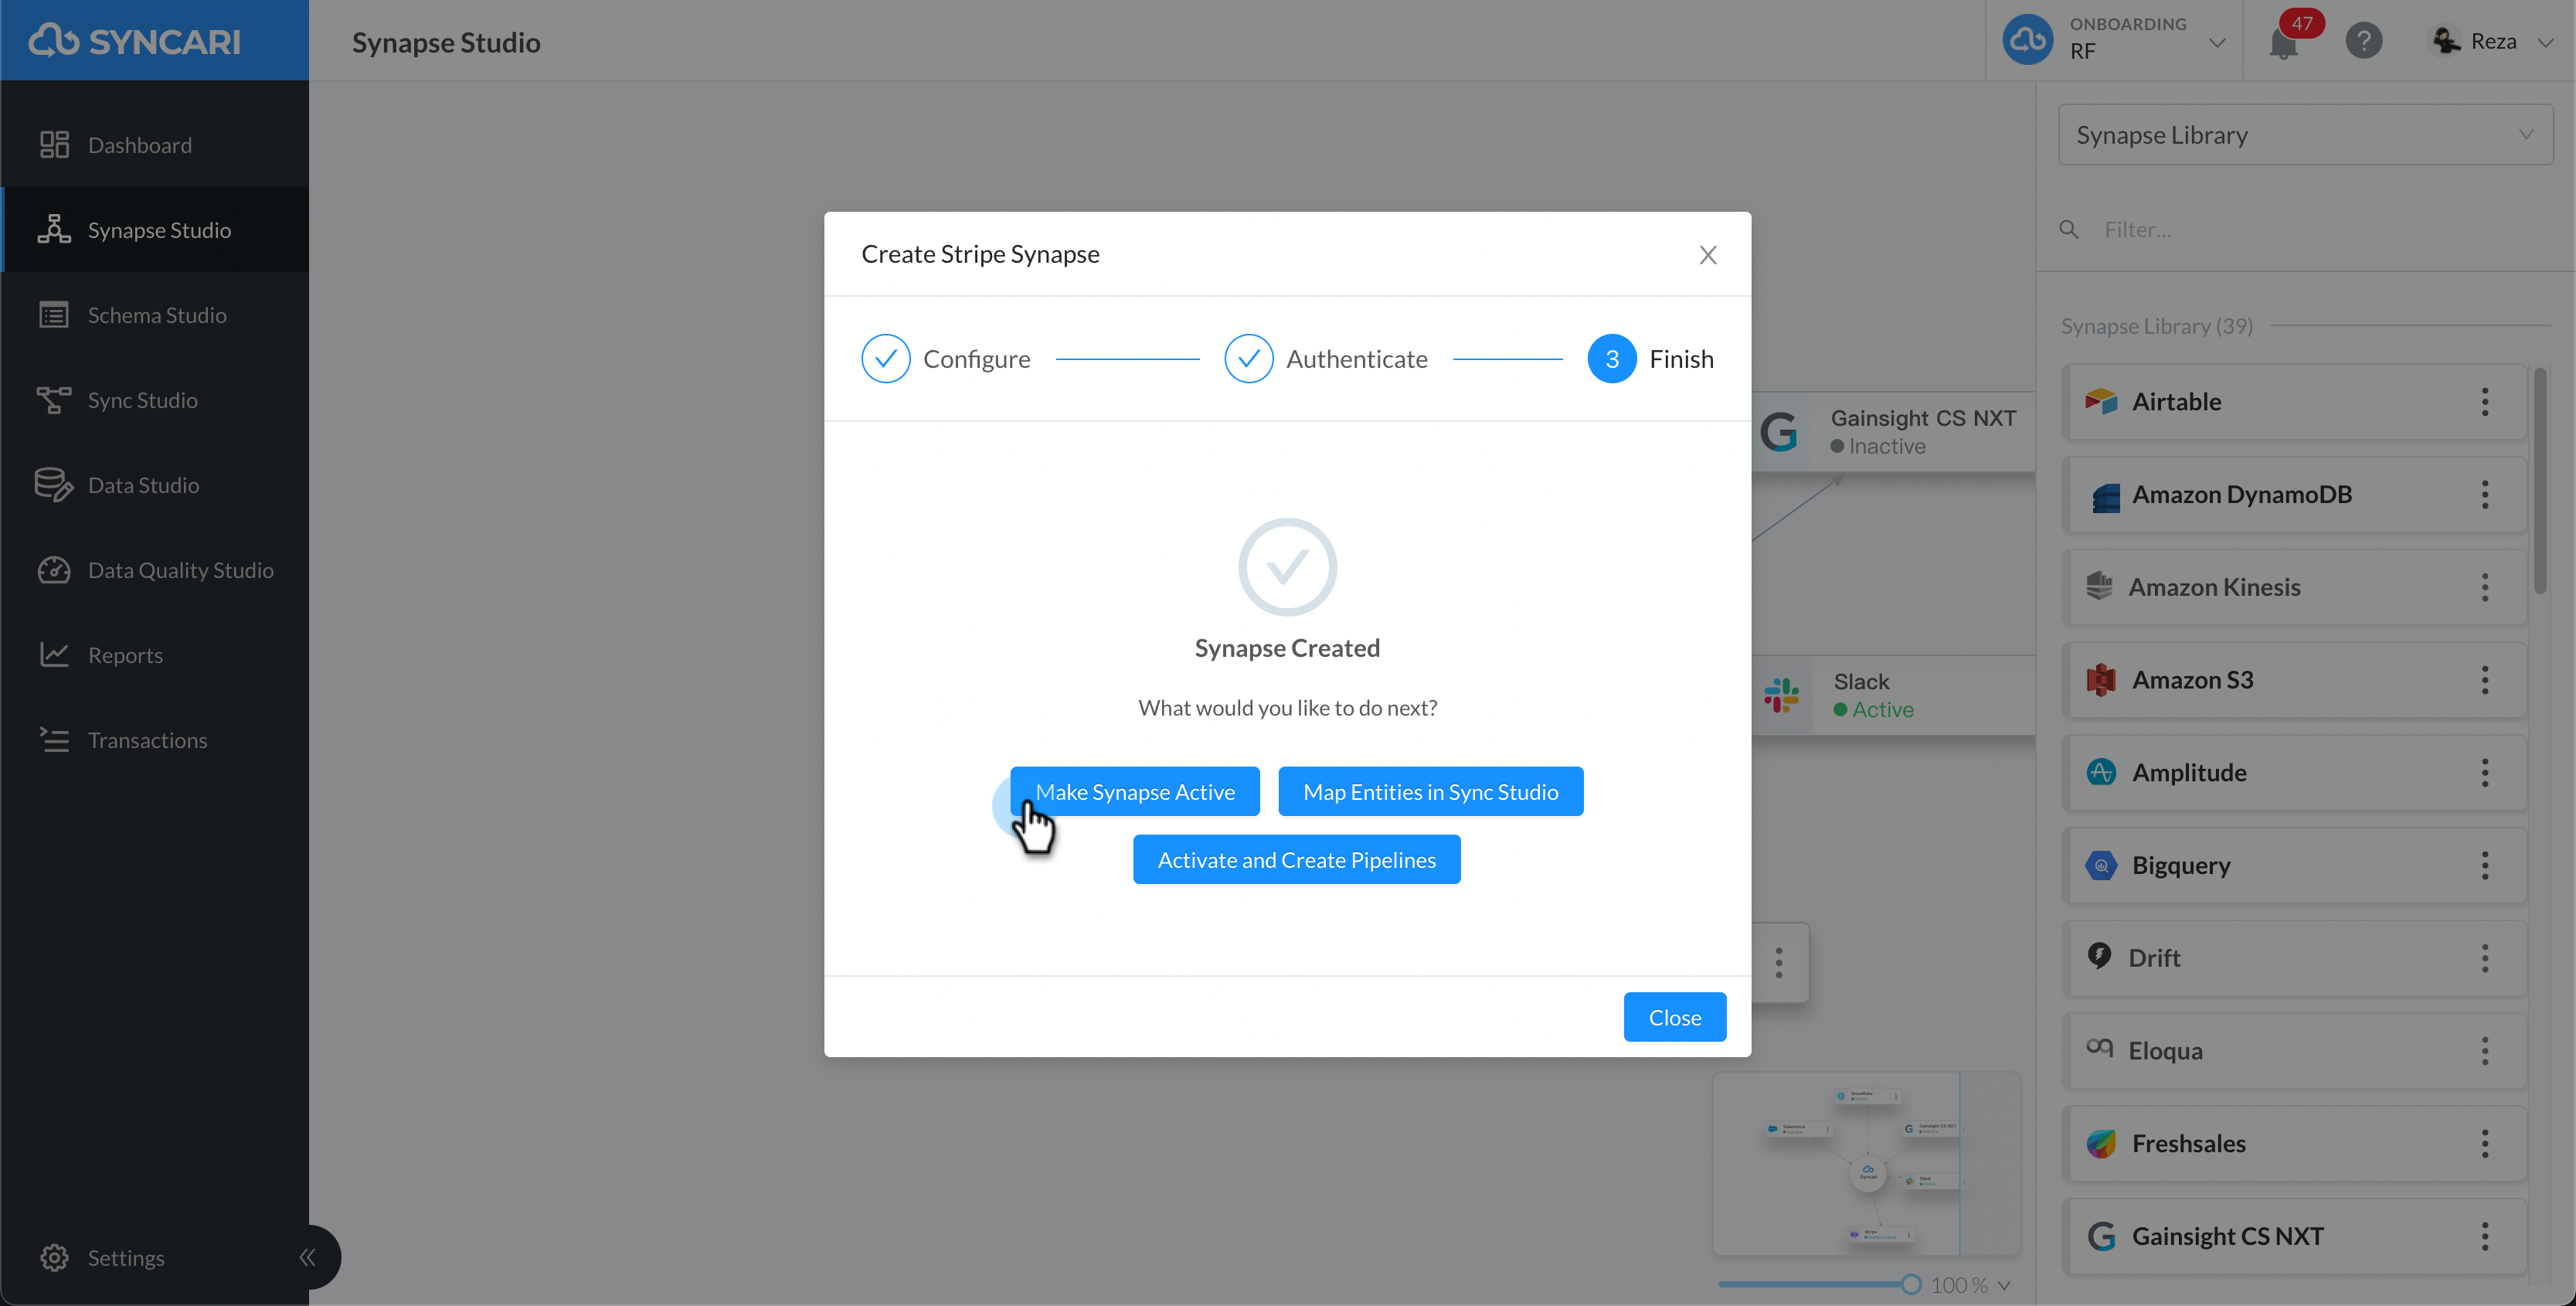Click the Syncari logo in the header
Screen dimensions: 2576x1306
coord(135,41)
